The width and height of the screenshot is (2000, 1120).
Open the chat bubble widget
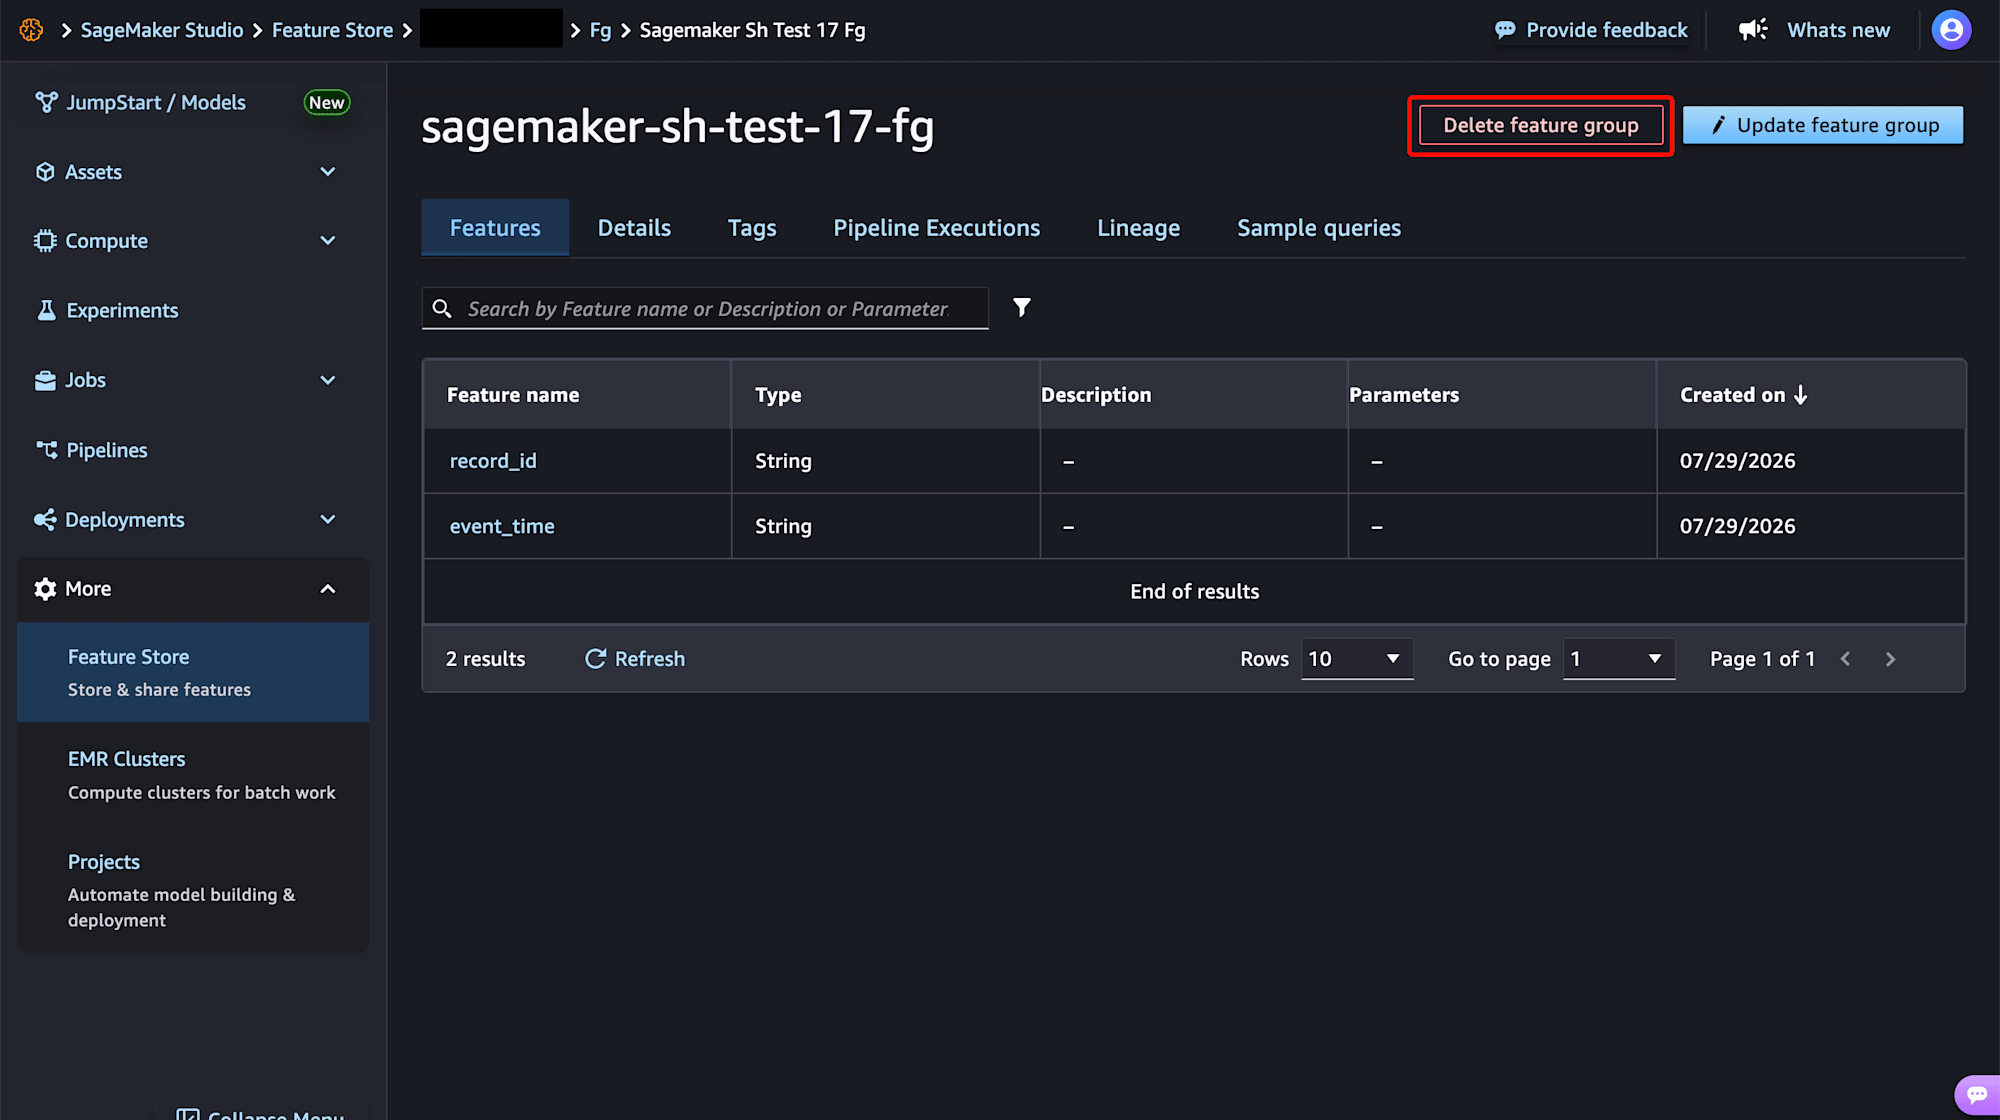click(1977, 1095)
